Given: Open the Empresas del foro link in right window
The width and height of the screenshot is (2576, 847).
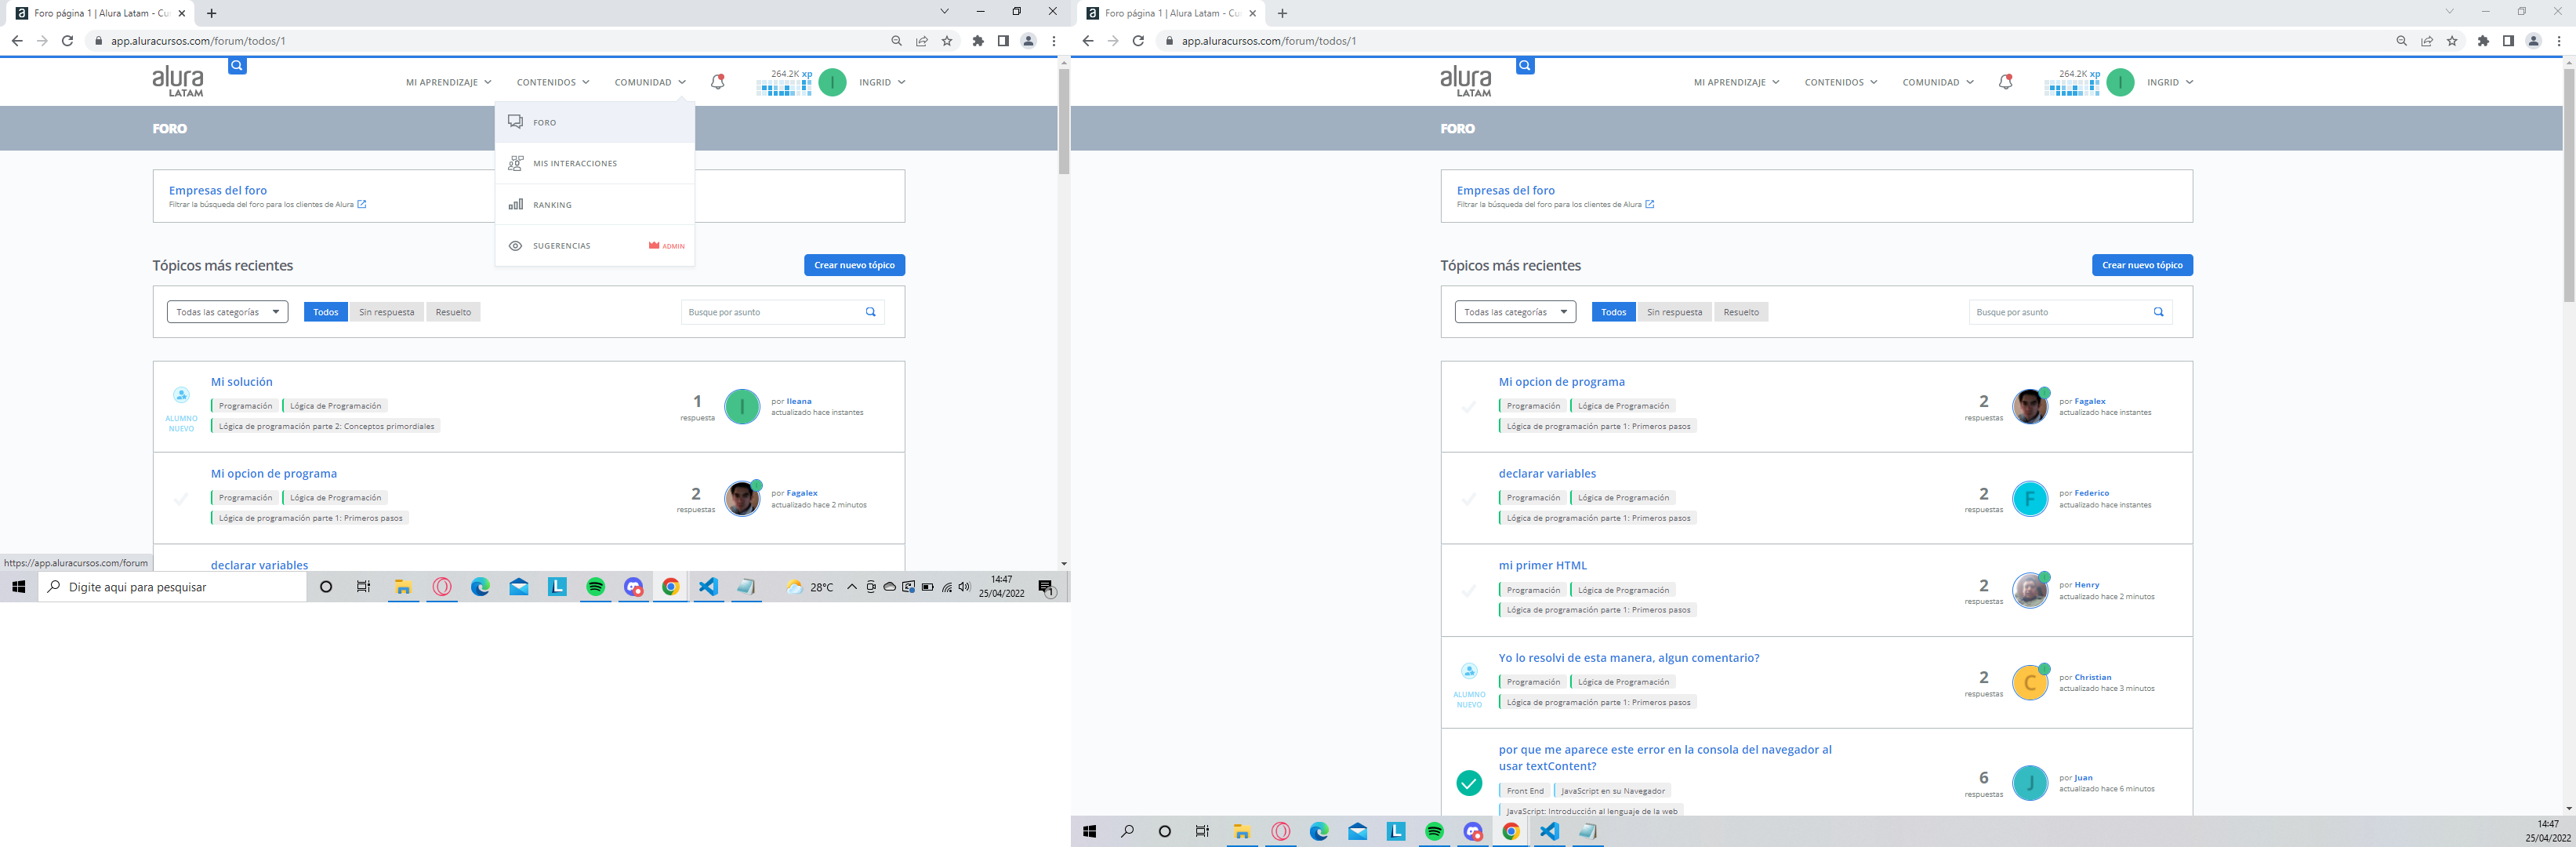Looking at the screenshot, I should pos(1505,190).
